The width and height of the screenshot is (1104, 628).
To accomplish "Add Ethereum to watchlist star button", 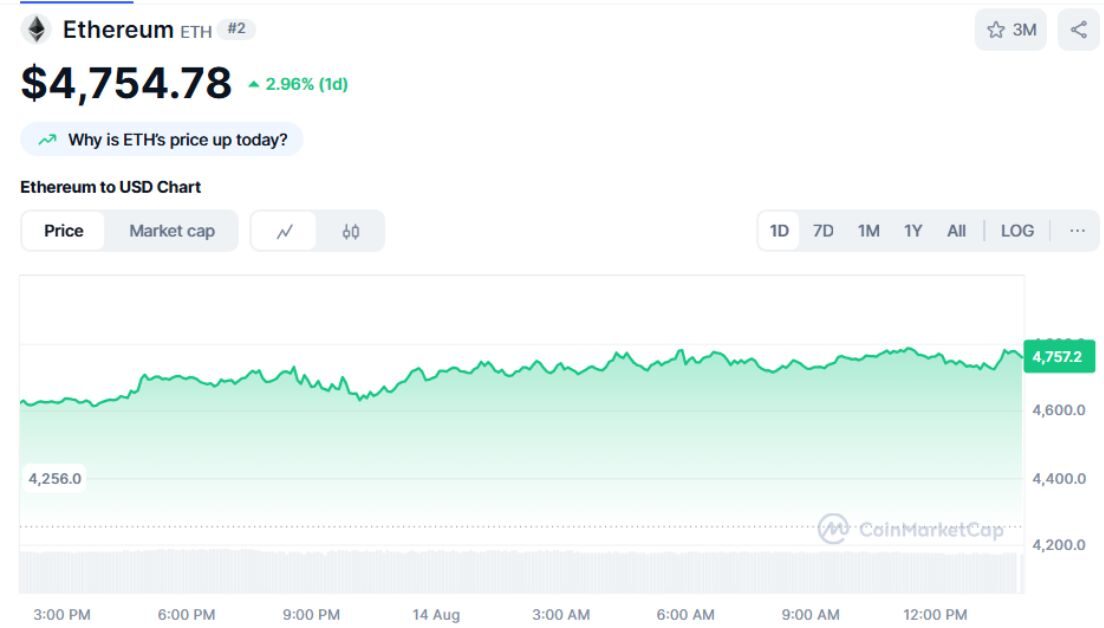I will click(x=1010, y=30).
